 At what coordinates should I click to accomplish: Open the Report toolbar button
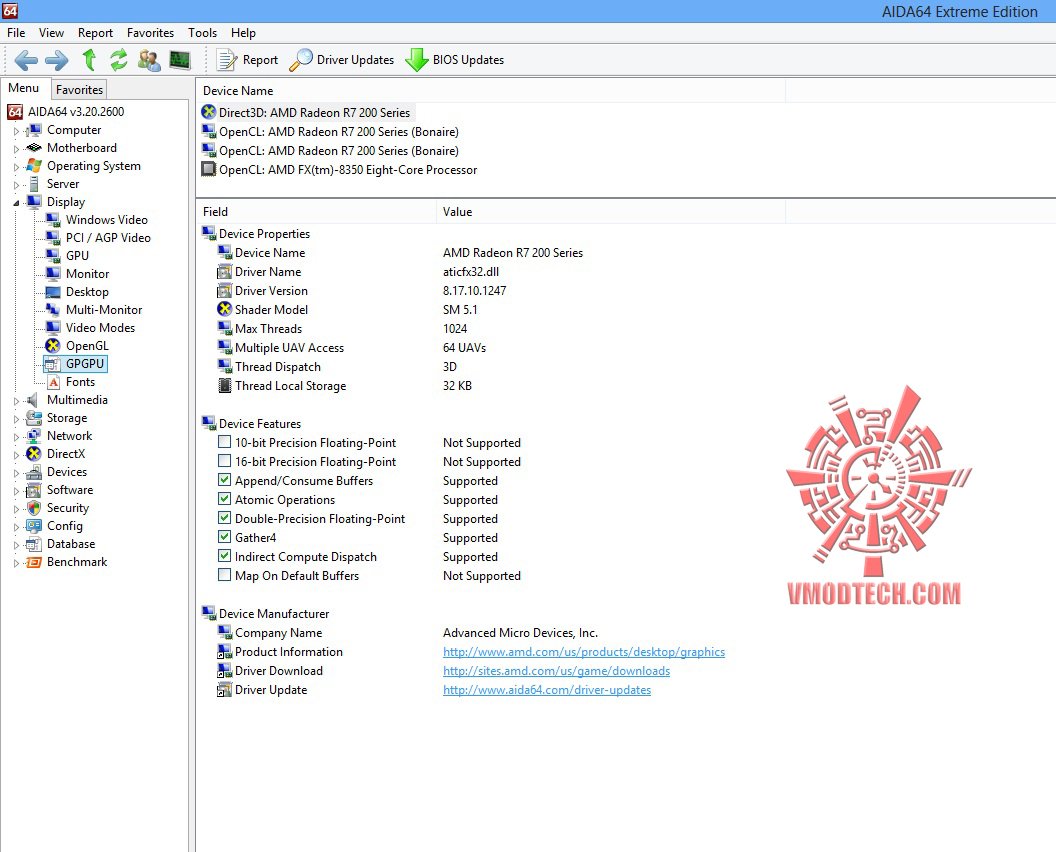246,60
